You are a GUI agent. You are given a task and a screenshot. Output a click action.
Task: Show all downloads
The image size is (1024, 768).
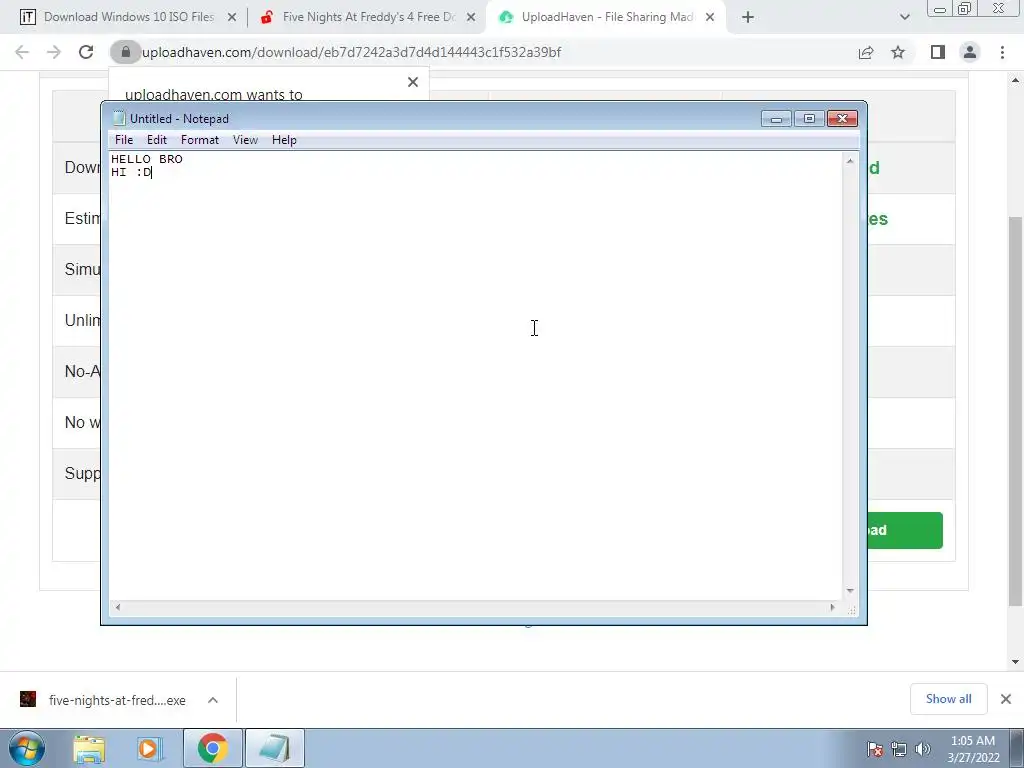(x=948, y=699)
